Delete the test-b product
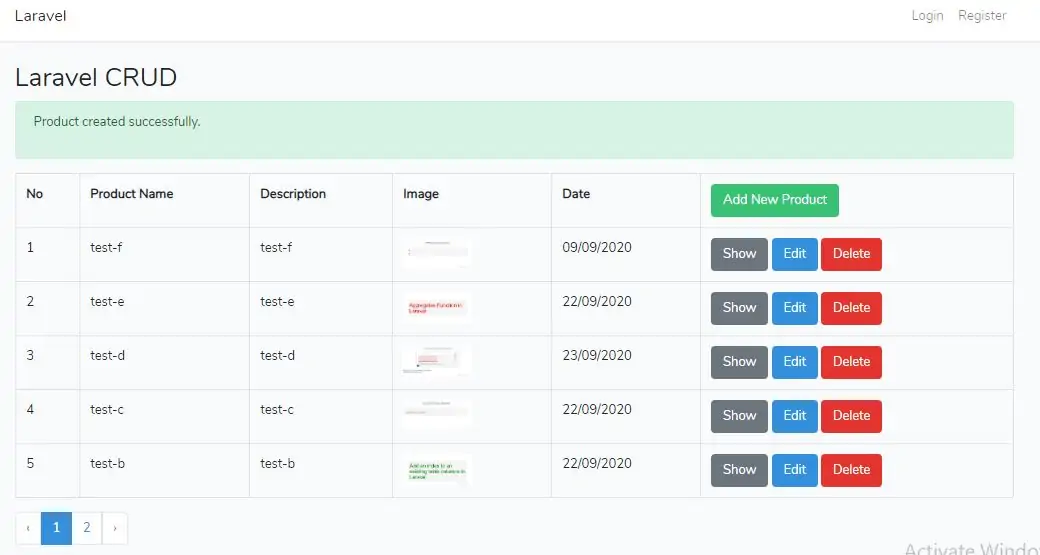Image resolution: width=1040 pixels, height=555 pixels. pos(851,470)
